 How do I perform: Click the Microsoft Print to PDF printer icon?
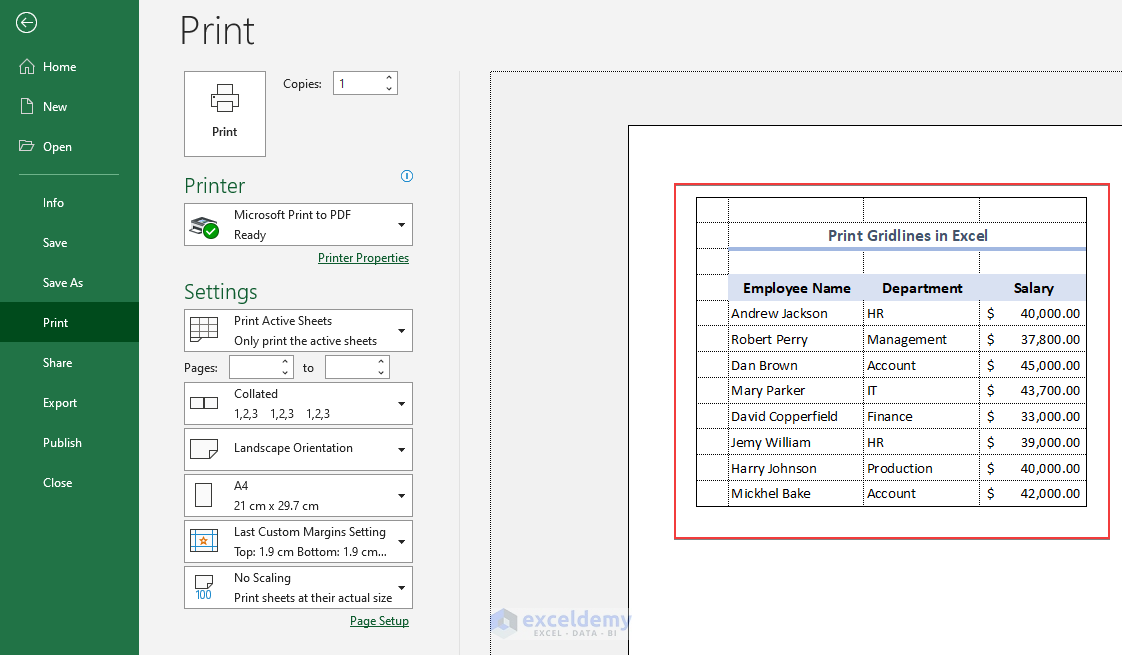tap(204, 226)
